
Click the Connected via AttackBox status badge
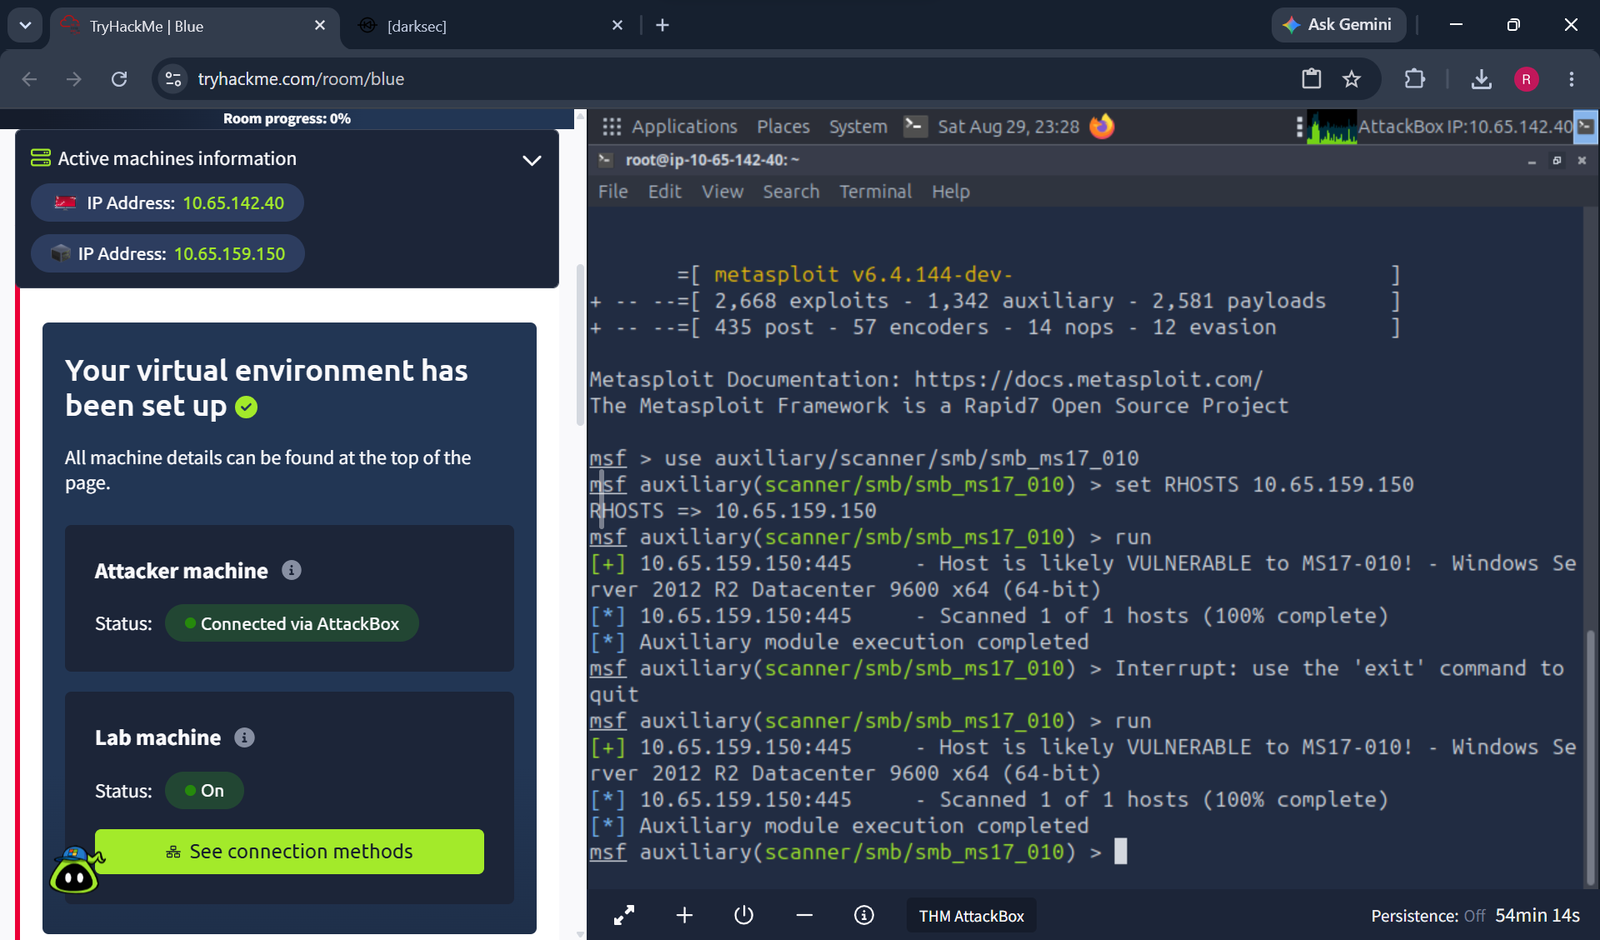point(292,624)
